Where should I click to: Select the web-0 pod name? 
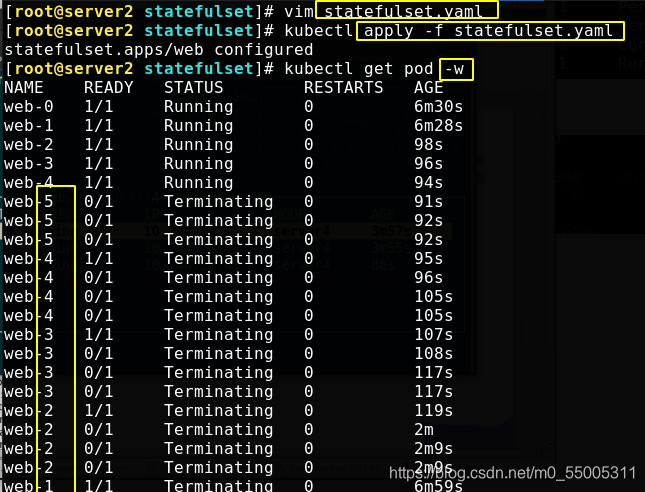click(x=29, y=107)
